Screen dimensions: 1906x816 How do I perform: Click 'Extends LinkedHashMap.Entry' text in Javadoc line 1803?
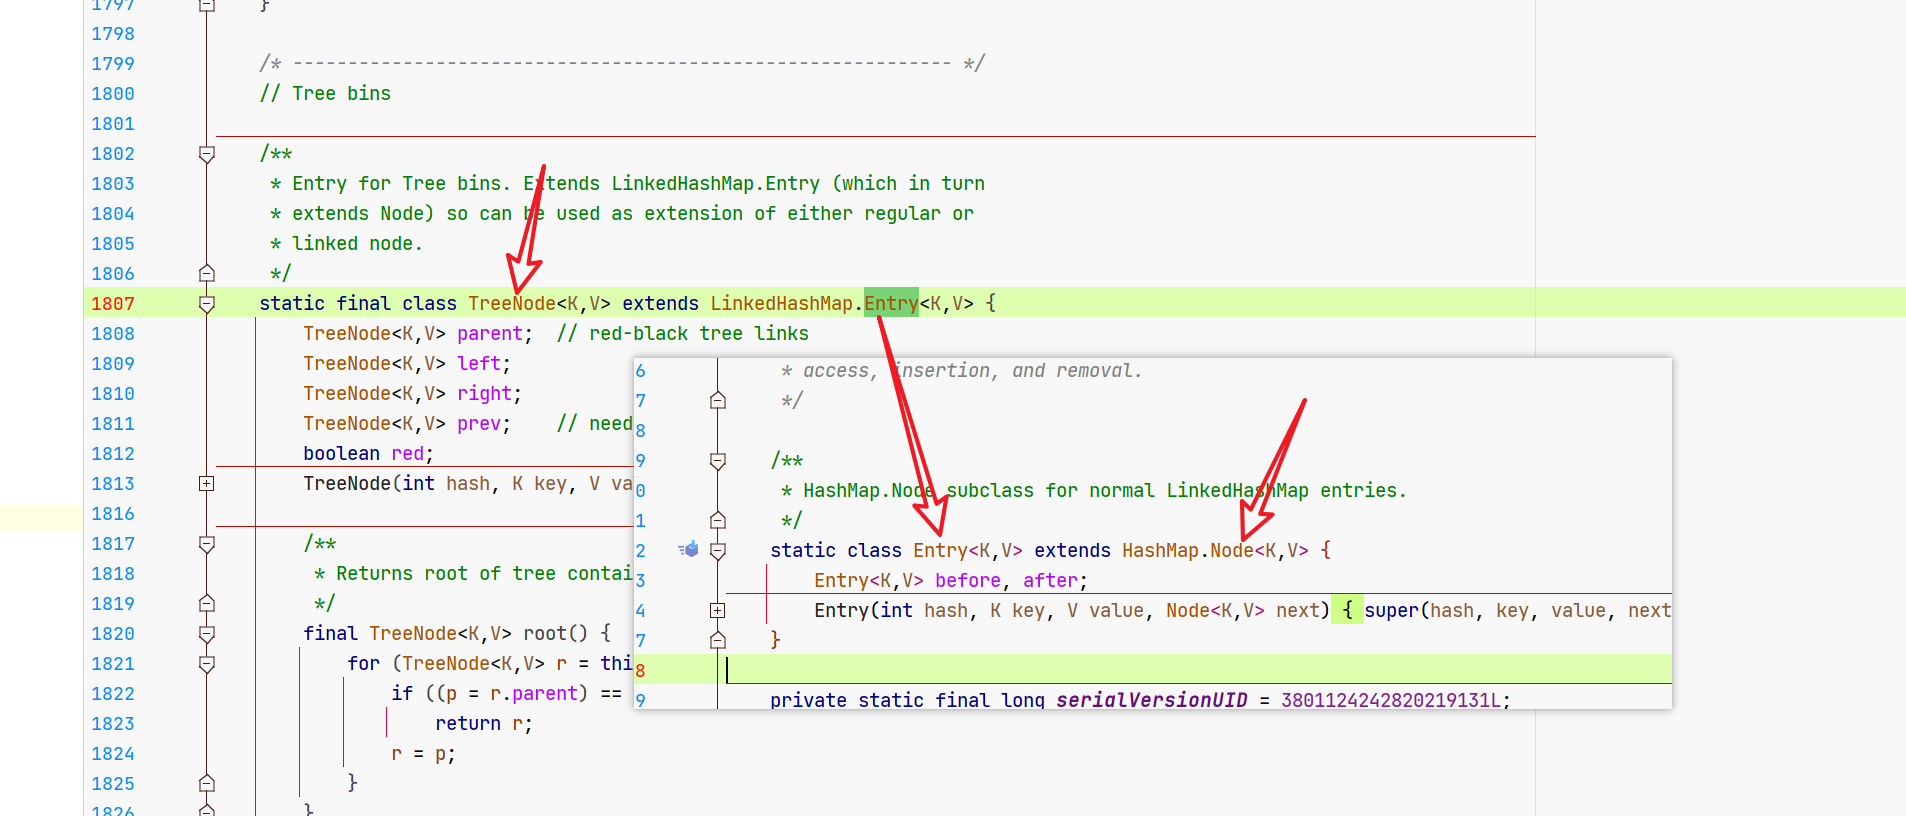671,183
